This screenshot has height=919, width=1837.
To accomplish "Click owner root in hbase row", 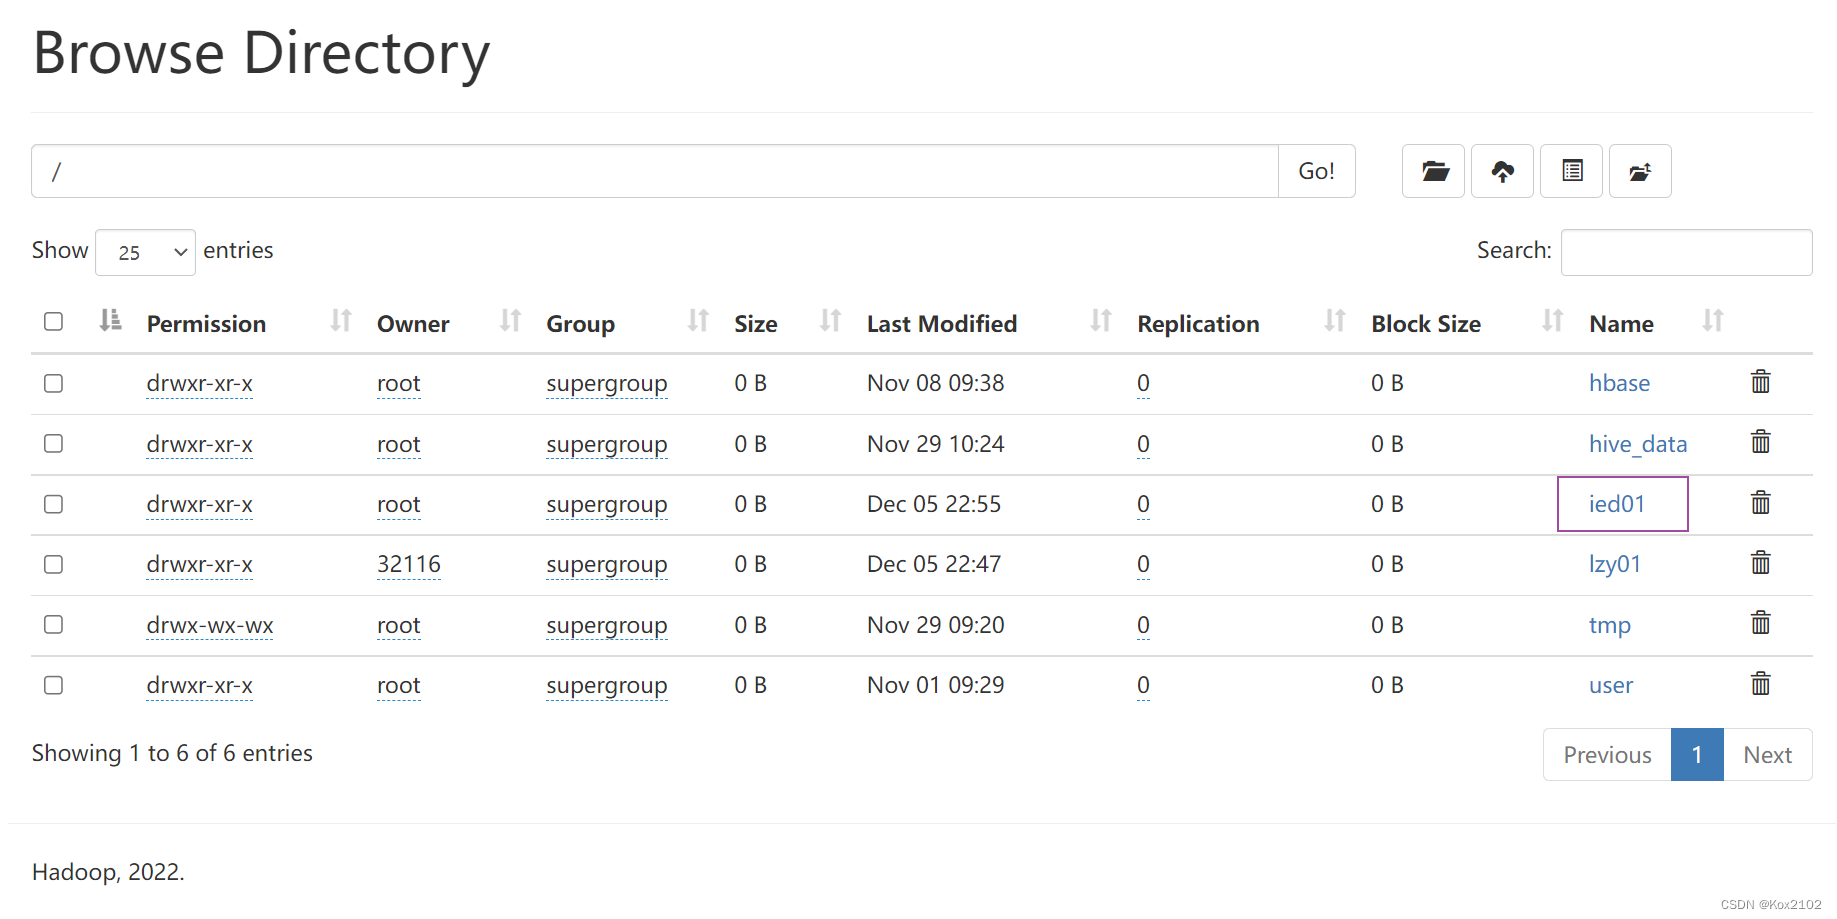I will [399, 384].
